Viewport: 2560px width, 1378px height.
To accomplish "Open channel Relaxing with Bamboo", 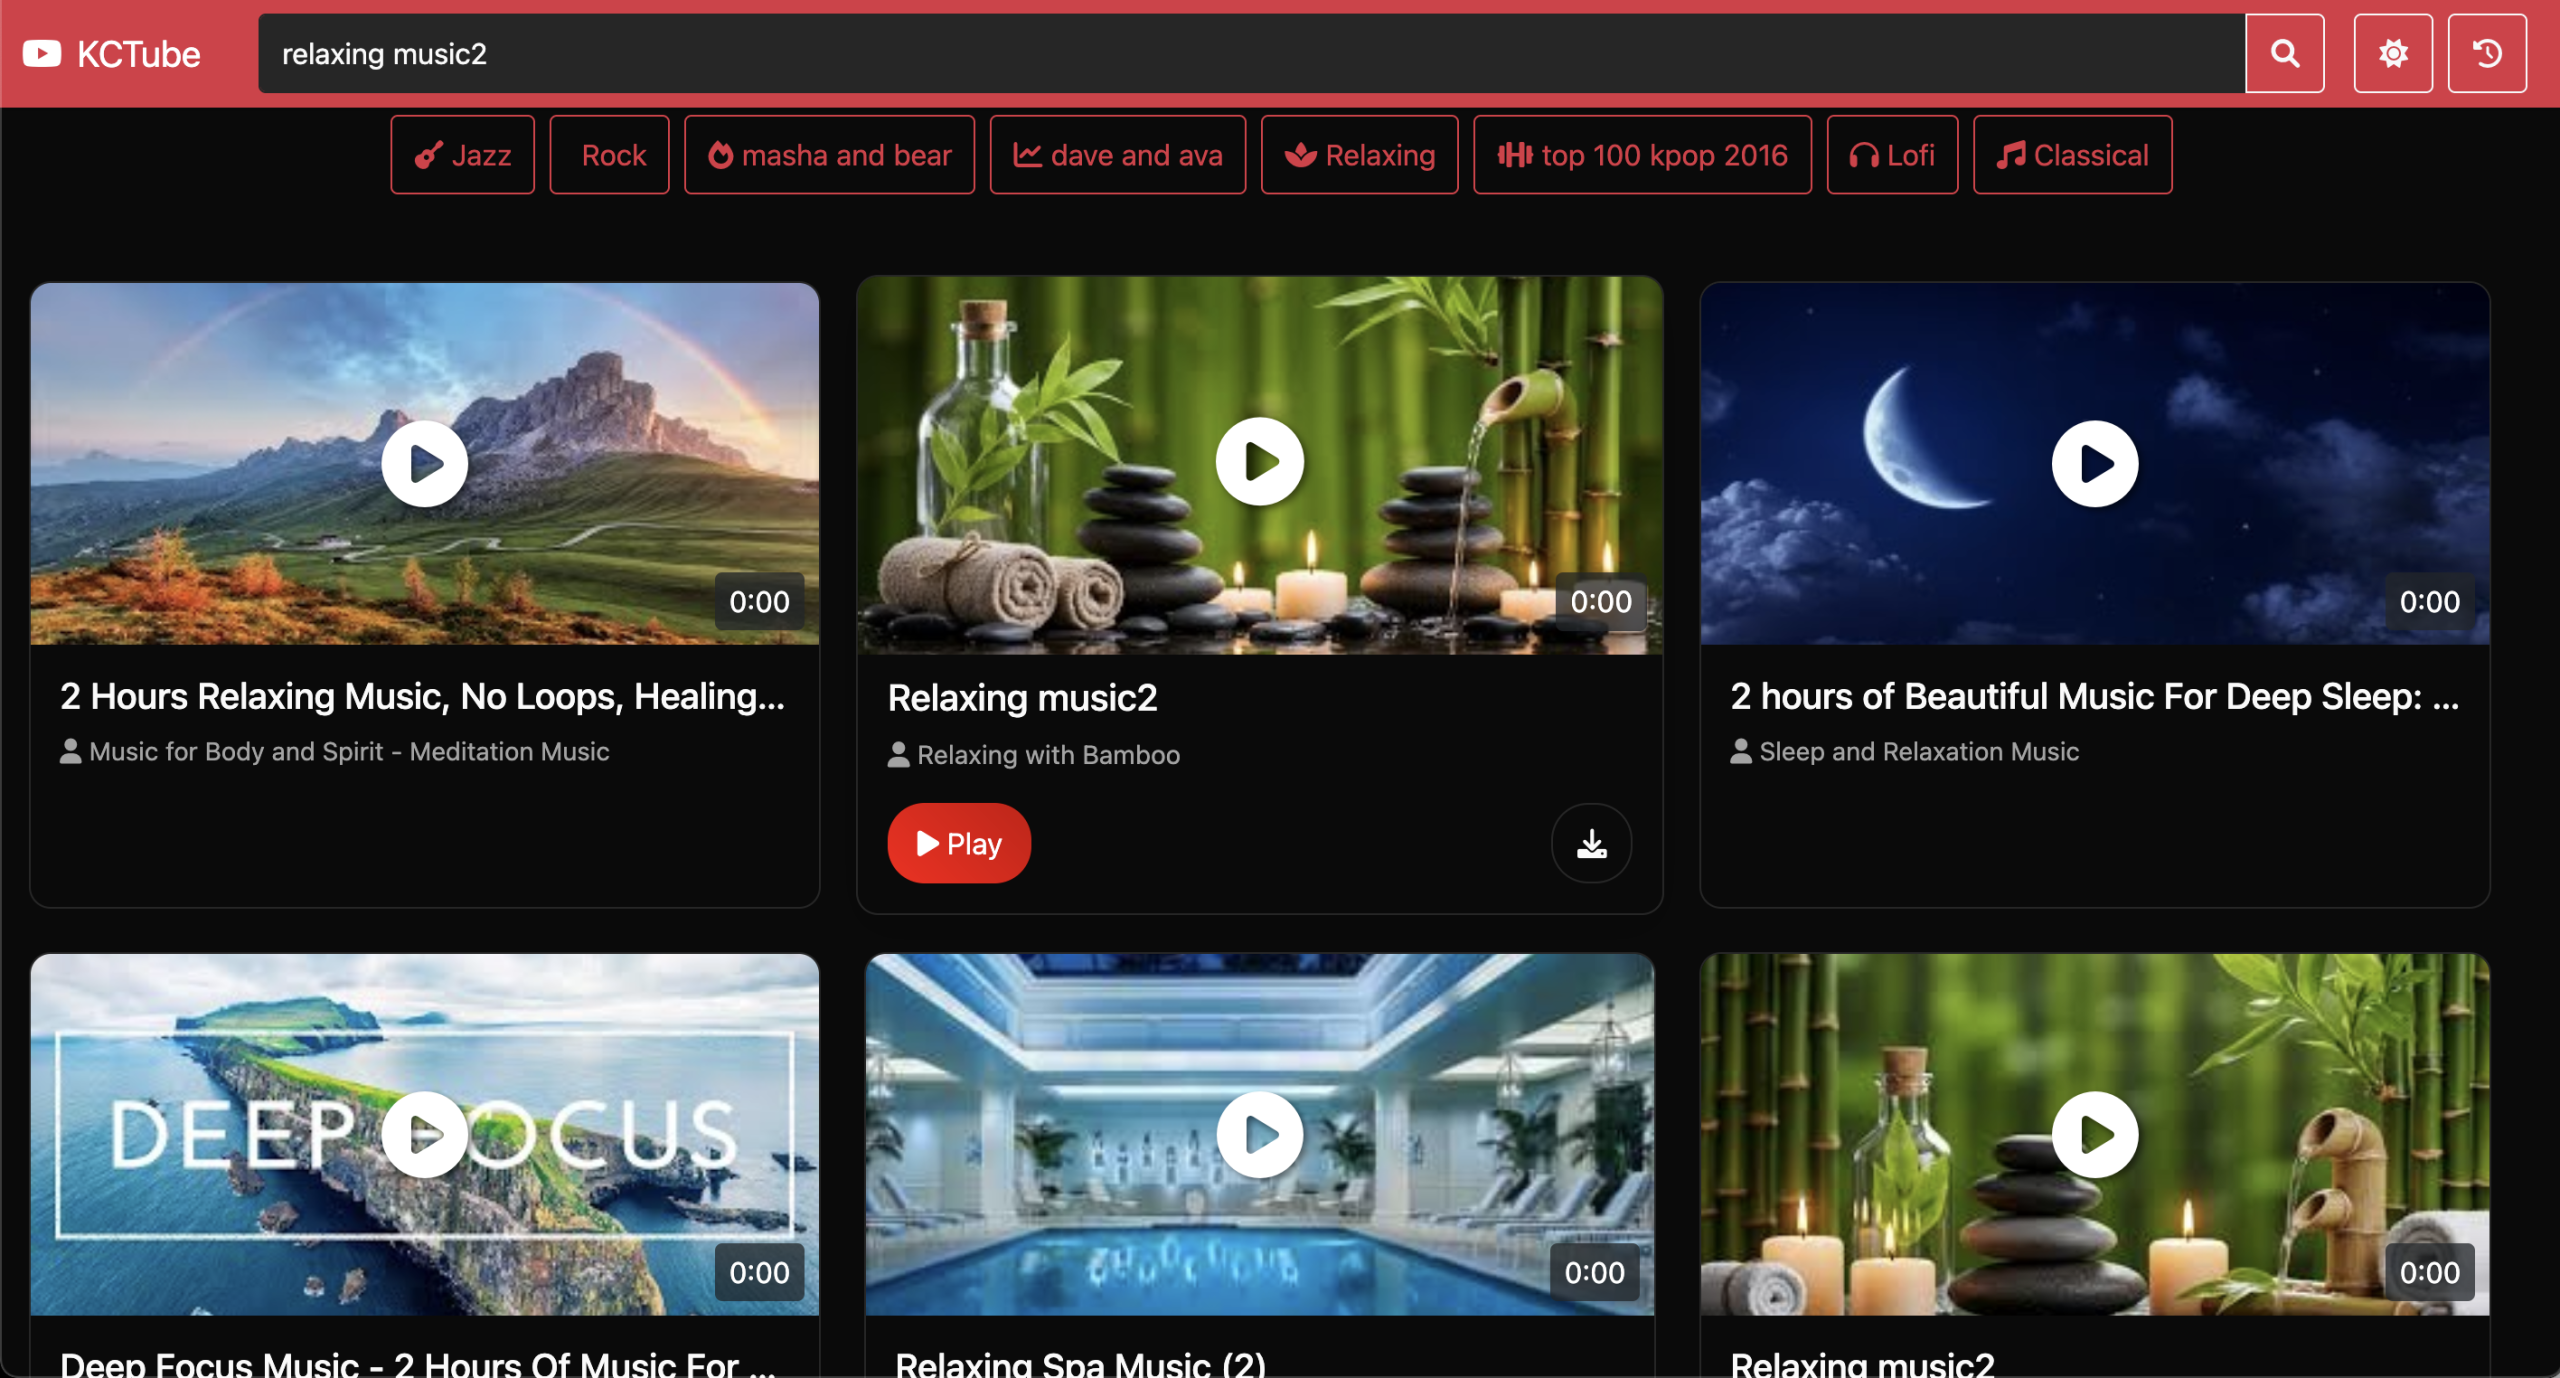I will (x=1048, y=754).
